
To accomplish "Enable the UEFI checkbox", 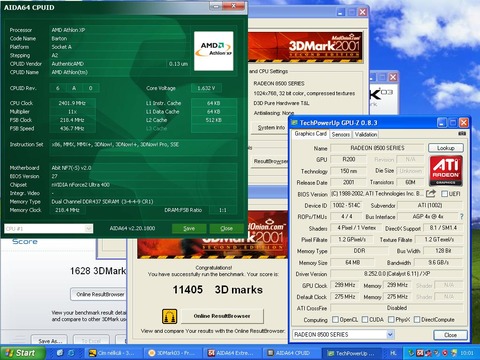I will tap(444, 194).
